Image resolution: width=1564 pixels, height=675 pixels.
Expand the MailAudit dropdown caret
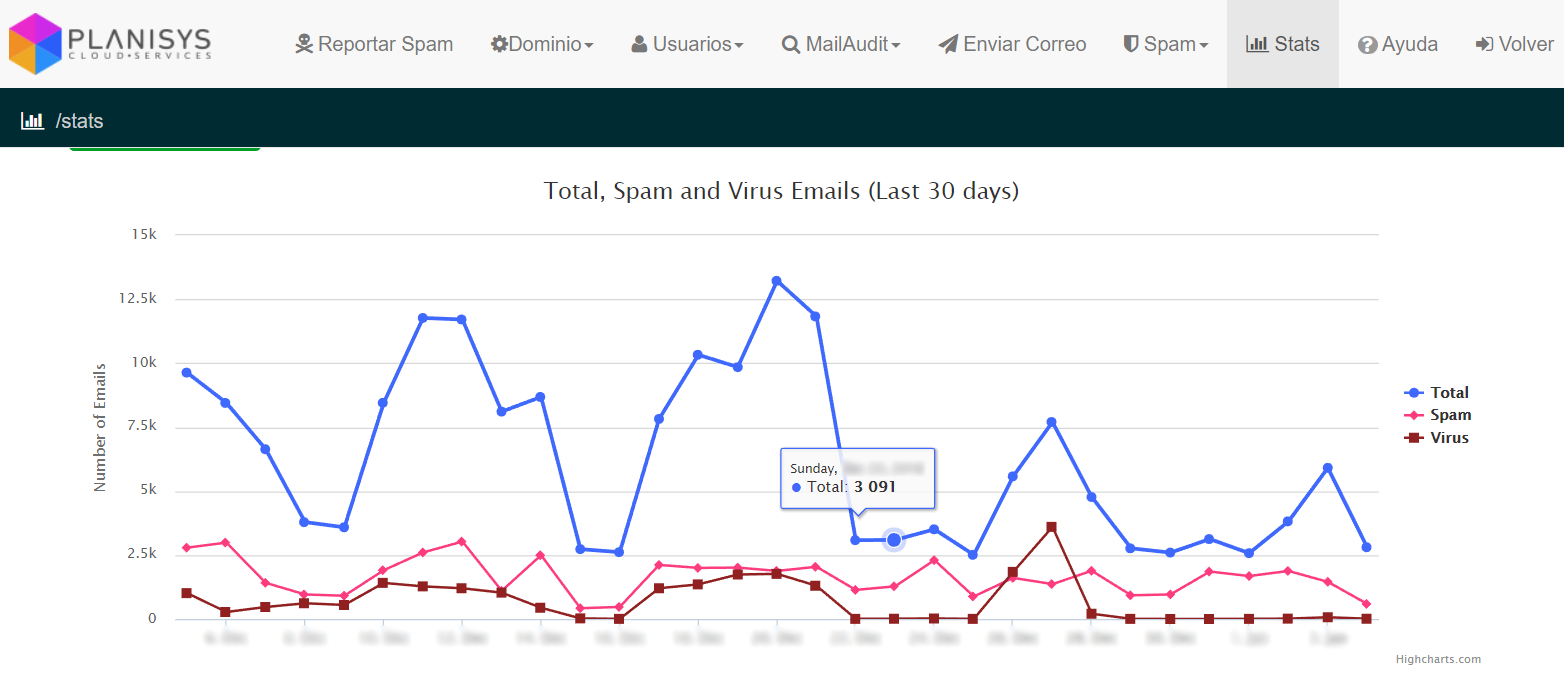[x=896, y=46]
